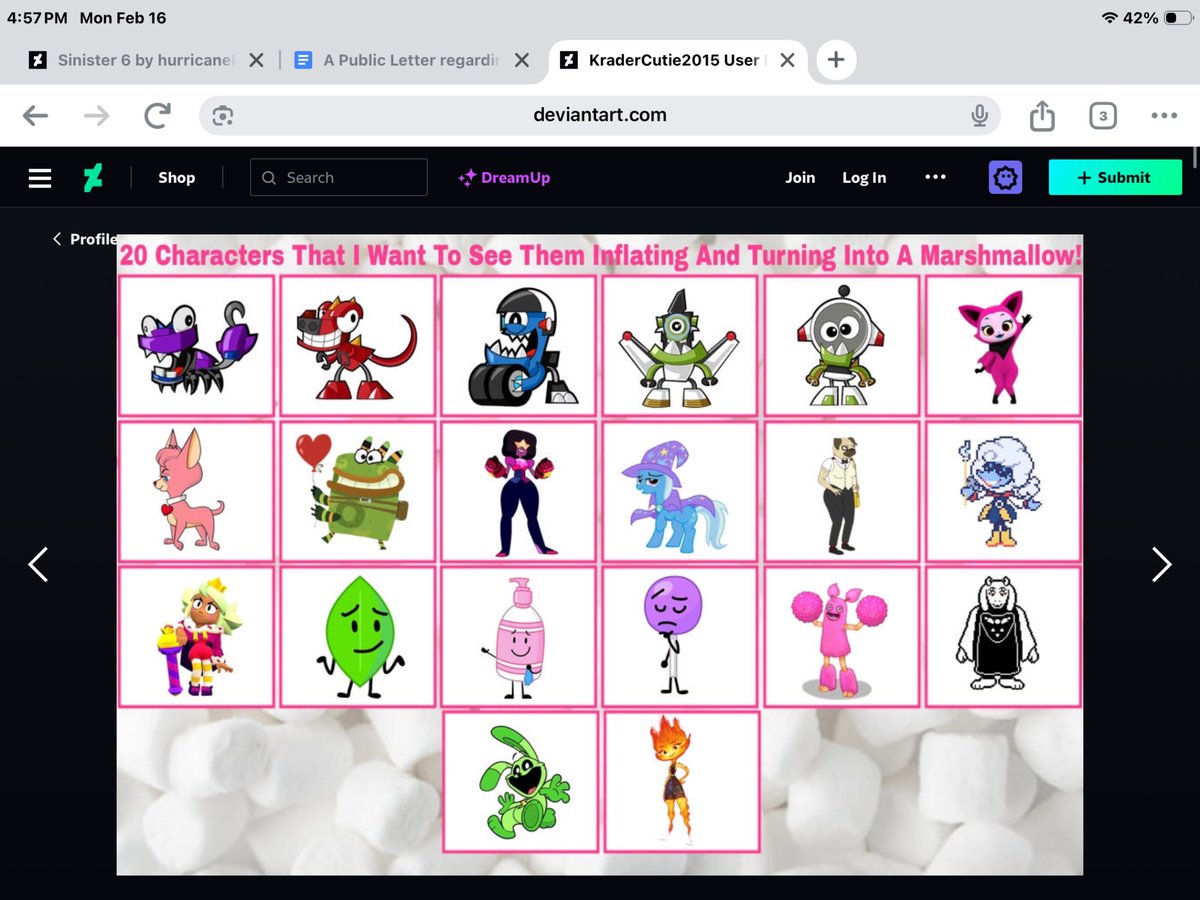Click the pink chihuahua dog tile
1200x900 pixels.
[x=196, y=492]
